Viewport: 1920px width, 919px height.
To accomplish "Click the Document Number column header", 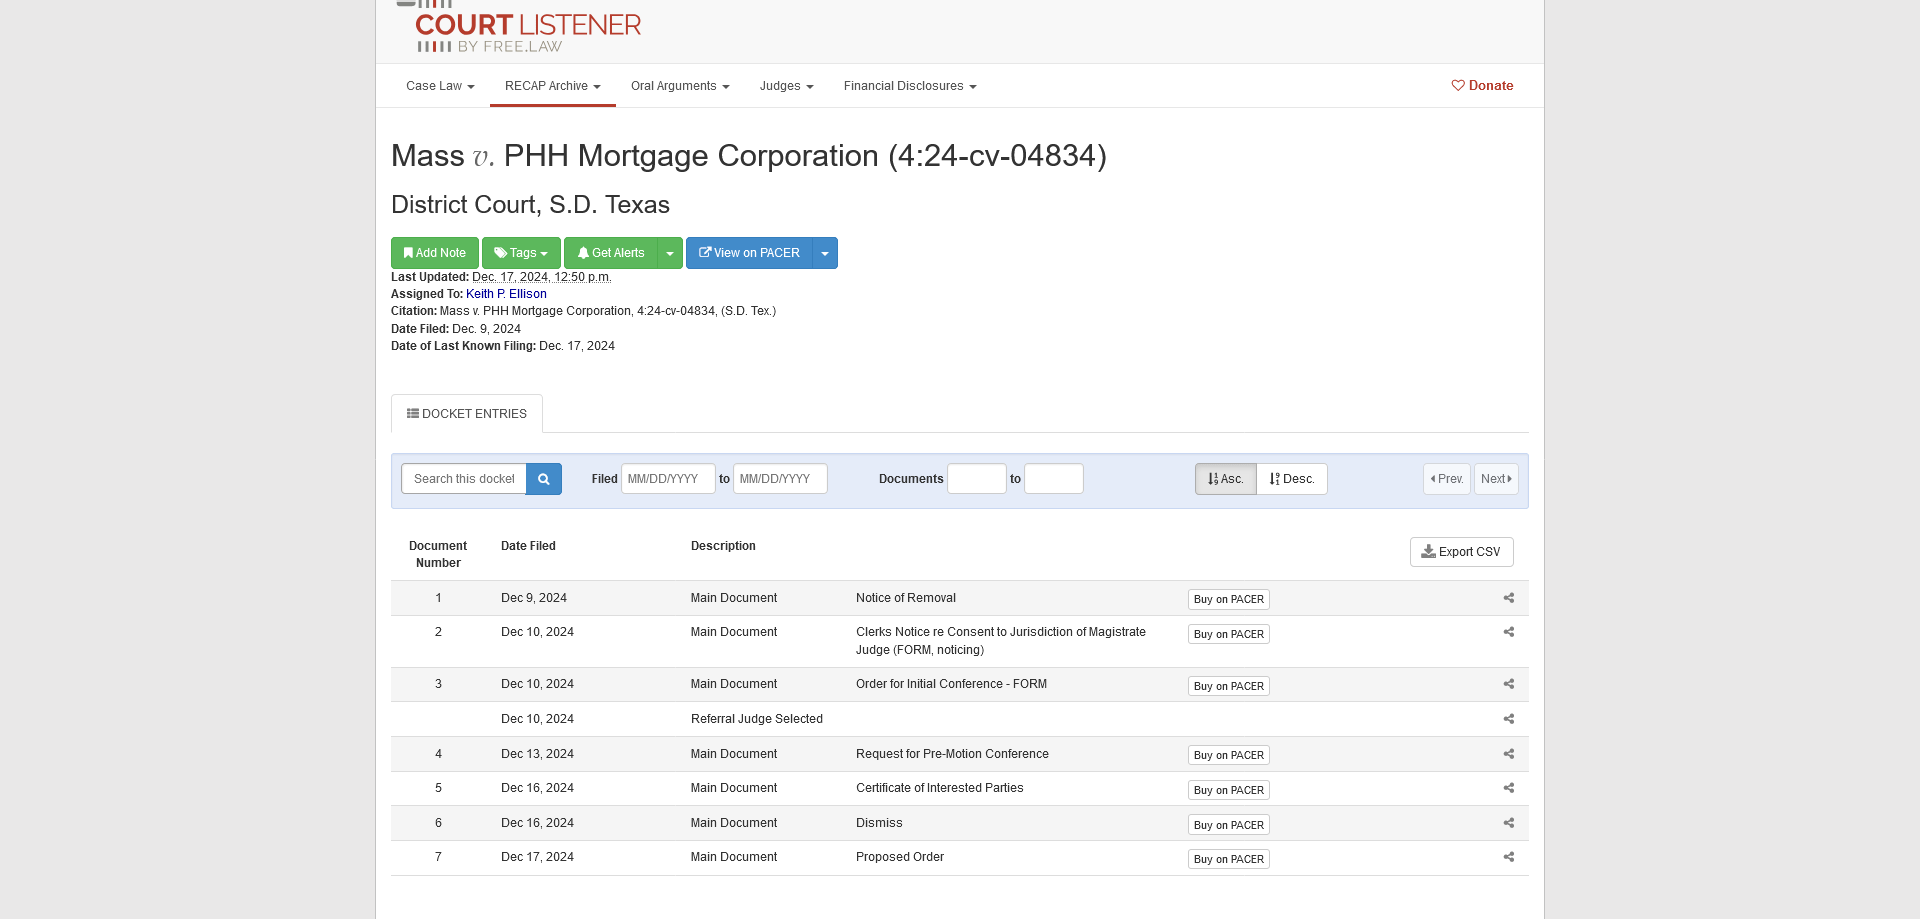I will pyautogui.click(x=438, y=554).
